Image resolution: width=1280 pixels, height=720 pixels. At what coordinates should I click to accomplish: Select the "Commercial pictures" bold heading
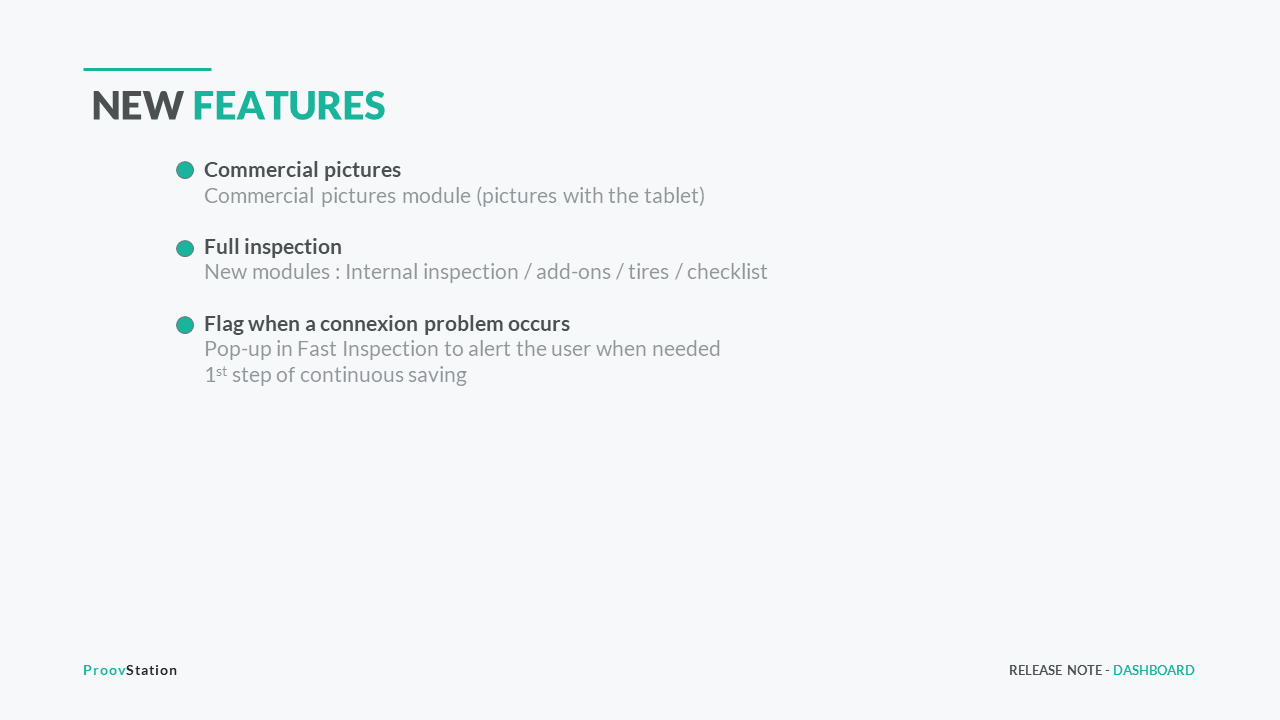pyautogui.click(x=302, y=170)
